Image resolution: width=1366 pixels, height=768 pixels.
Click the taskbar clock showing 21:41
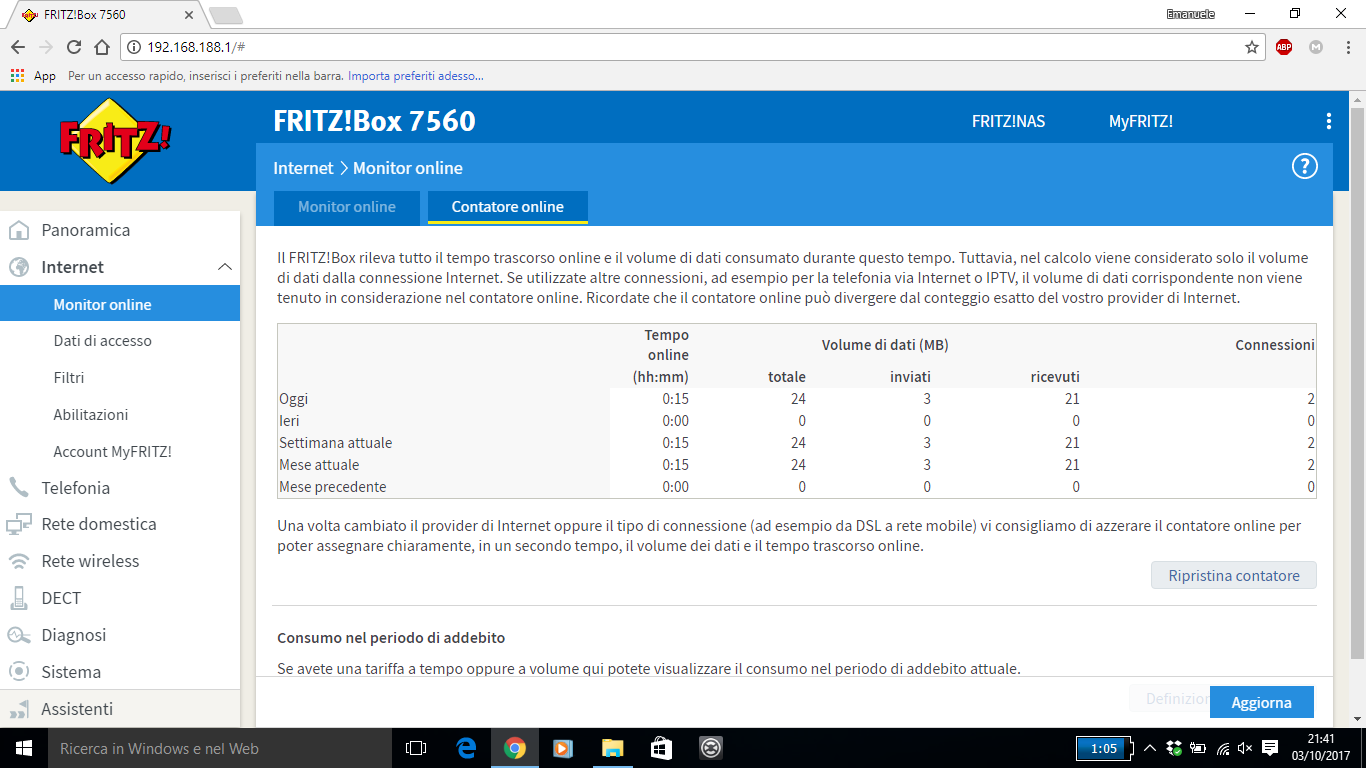click(x=1320, y=748)
